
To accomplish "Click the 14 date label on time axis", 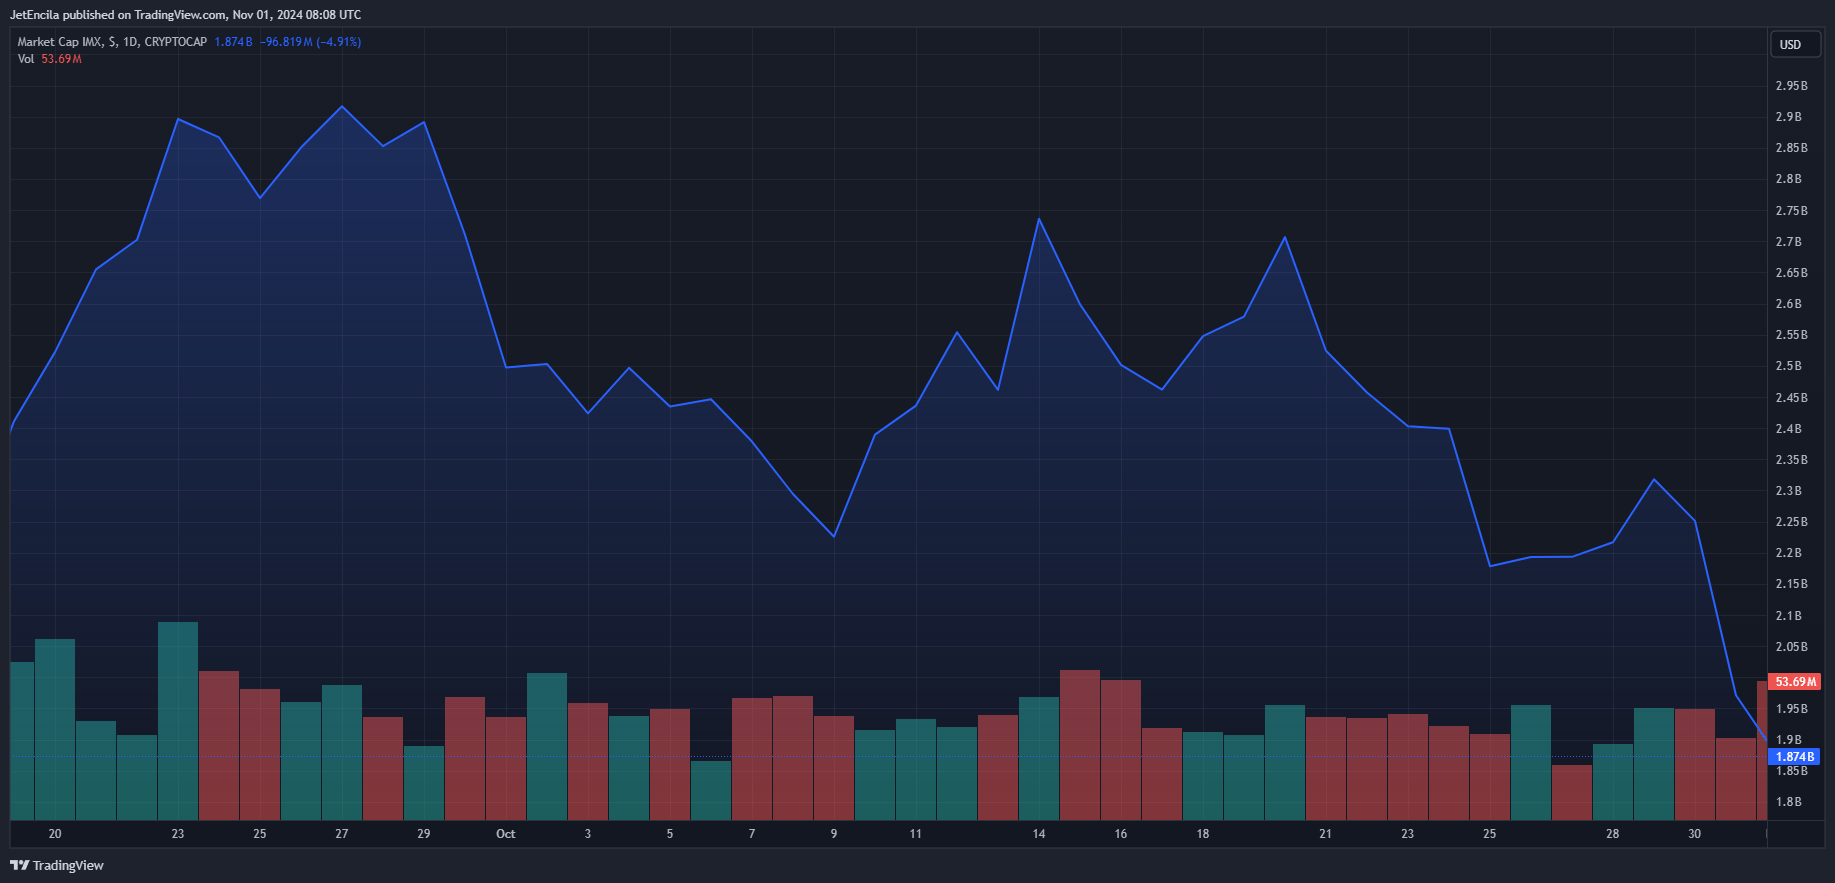I will click(1039, 834).
